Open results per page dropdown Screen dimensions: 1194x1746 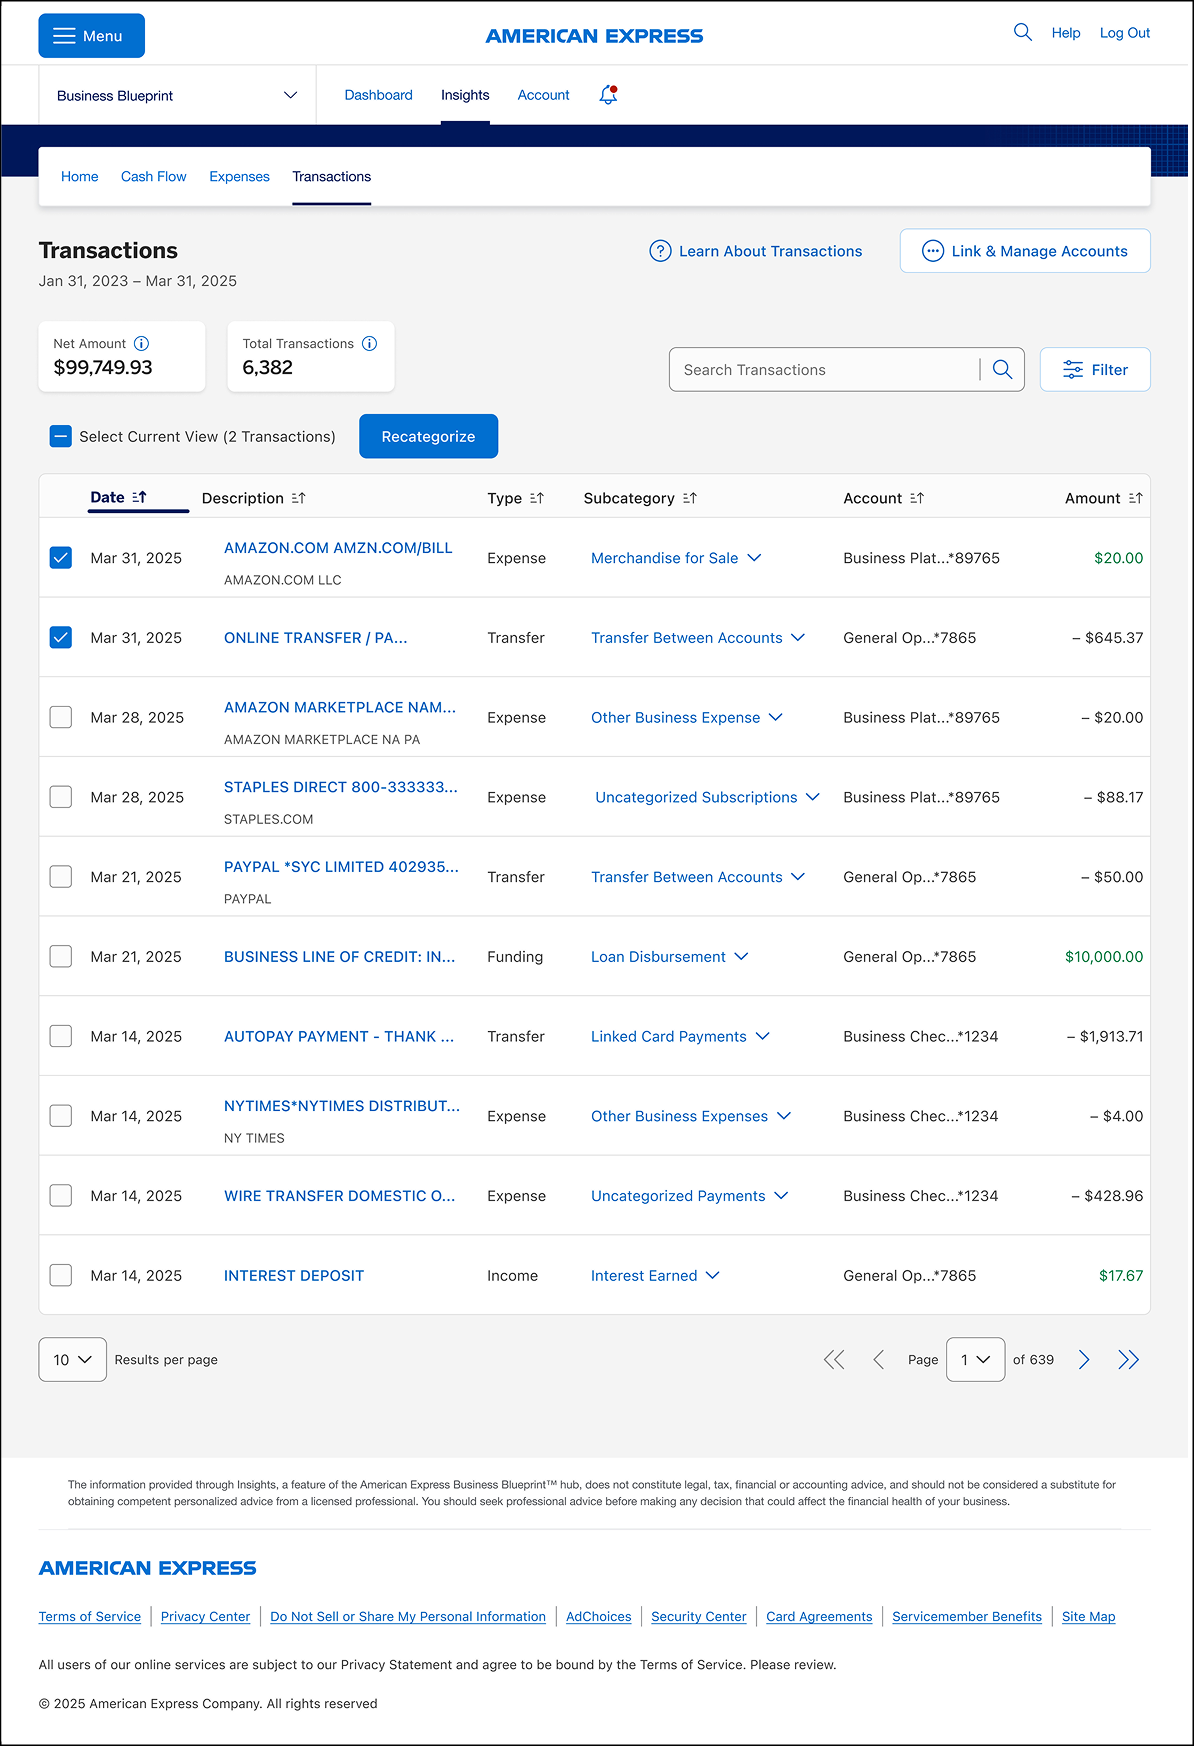72,1359
